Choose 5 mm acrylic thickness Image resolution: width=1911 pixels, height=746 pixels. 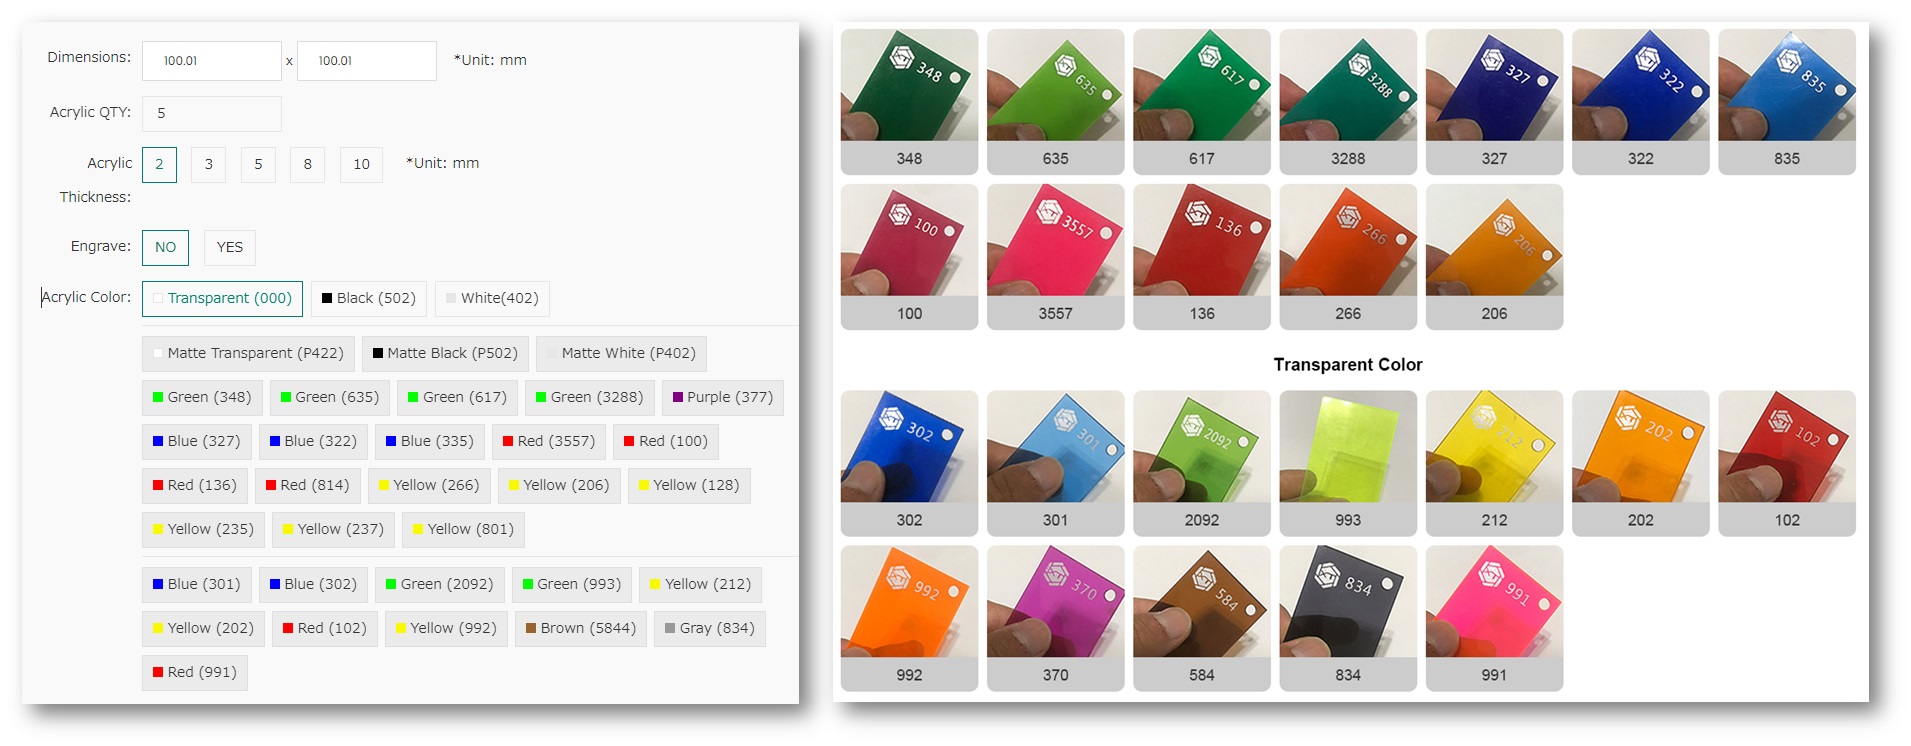[258, 165]
